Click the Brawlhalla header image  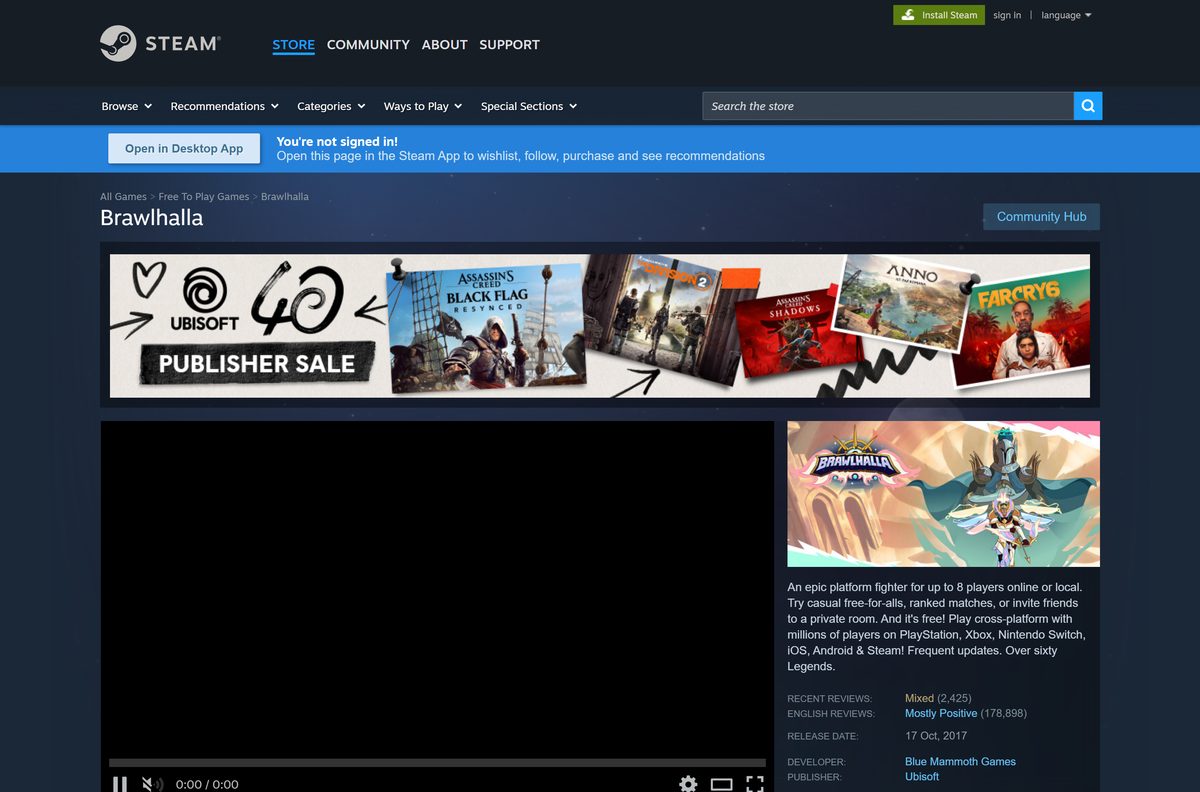click(x=943, y=494)
